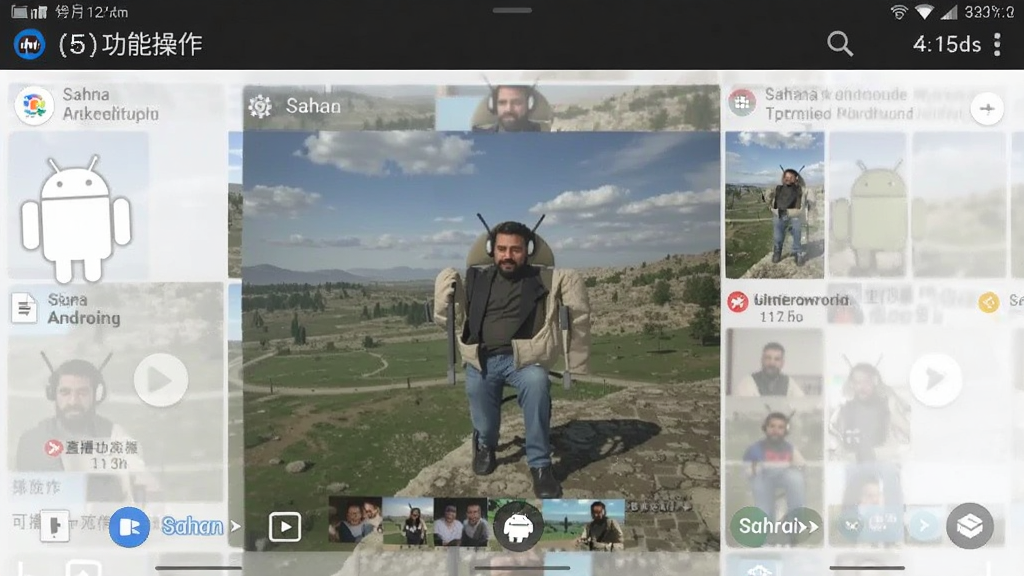The image size is (1024, 576).
Task: Open the search icon in the top bar
Action: 840,44
